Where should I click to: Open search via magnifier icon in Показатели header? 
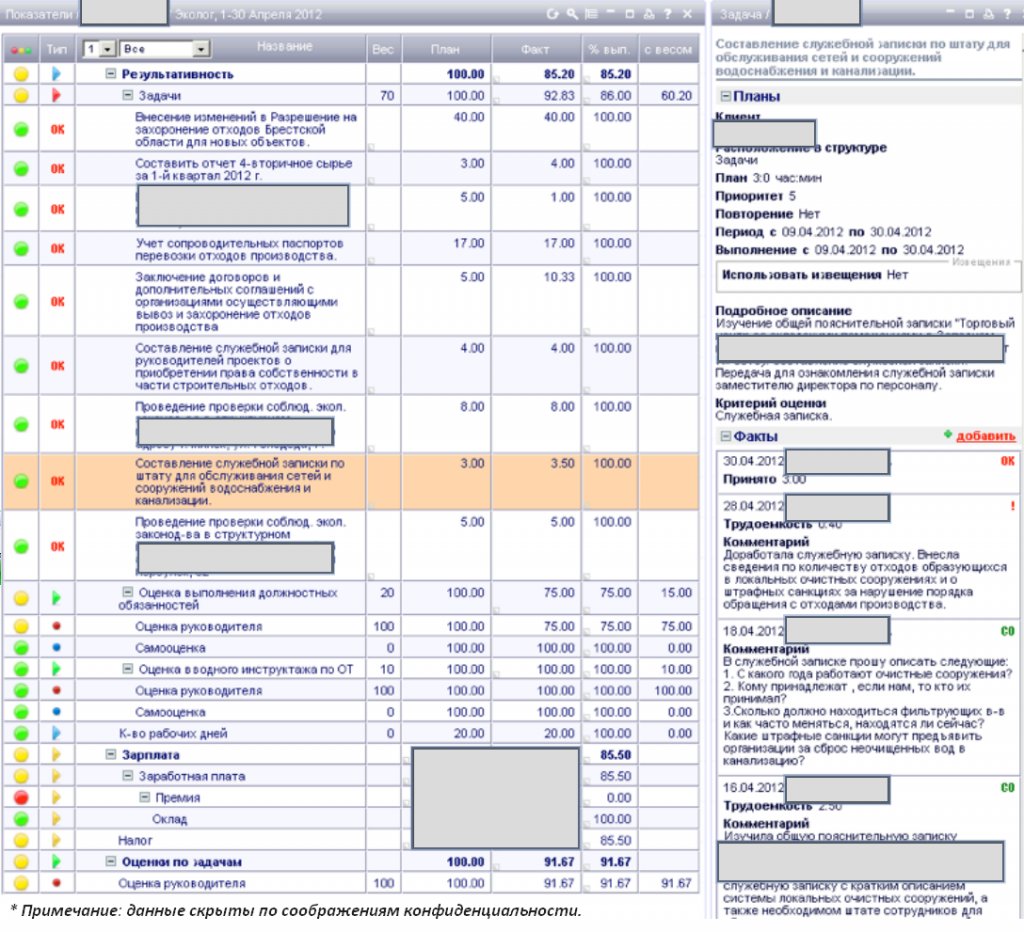pyautogui.click(x=572, y=14)
